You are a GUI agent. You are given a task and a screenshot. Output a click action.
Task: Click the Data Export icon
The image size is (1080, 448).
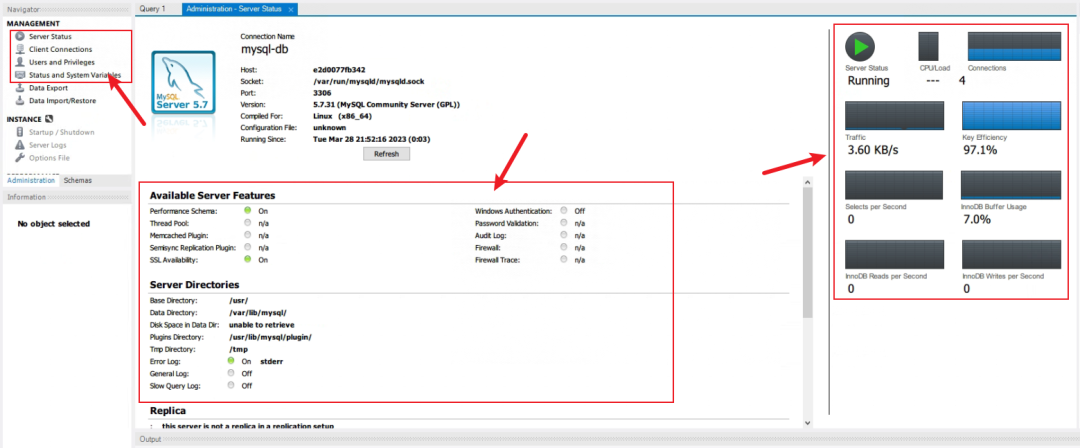click(x=20, y=88)
